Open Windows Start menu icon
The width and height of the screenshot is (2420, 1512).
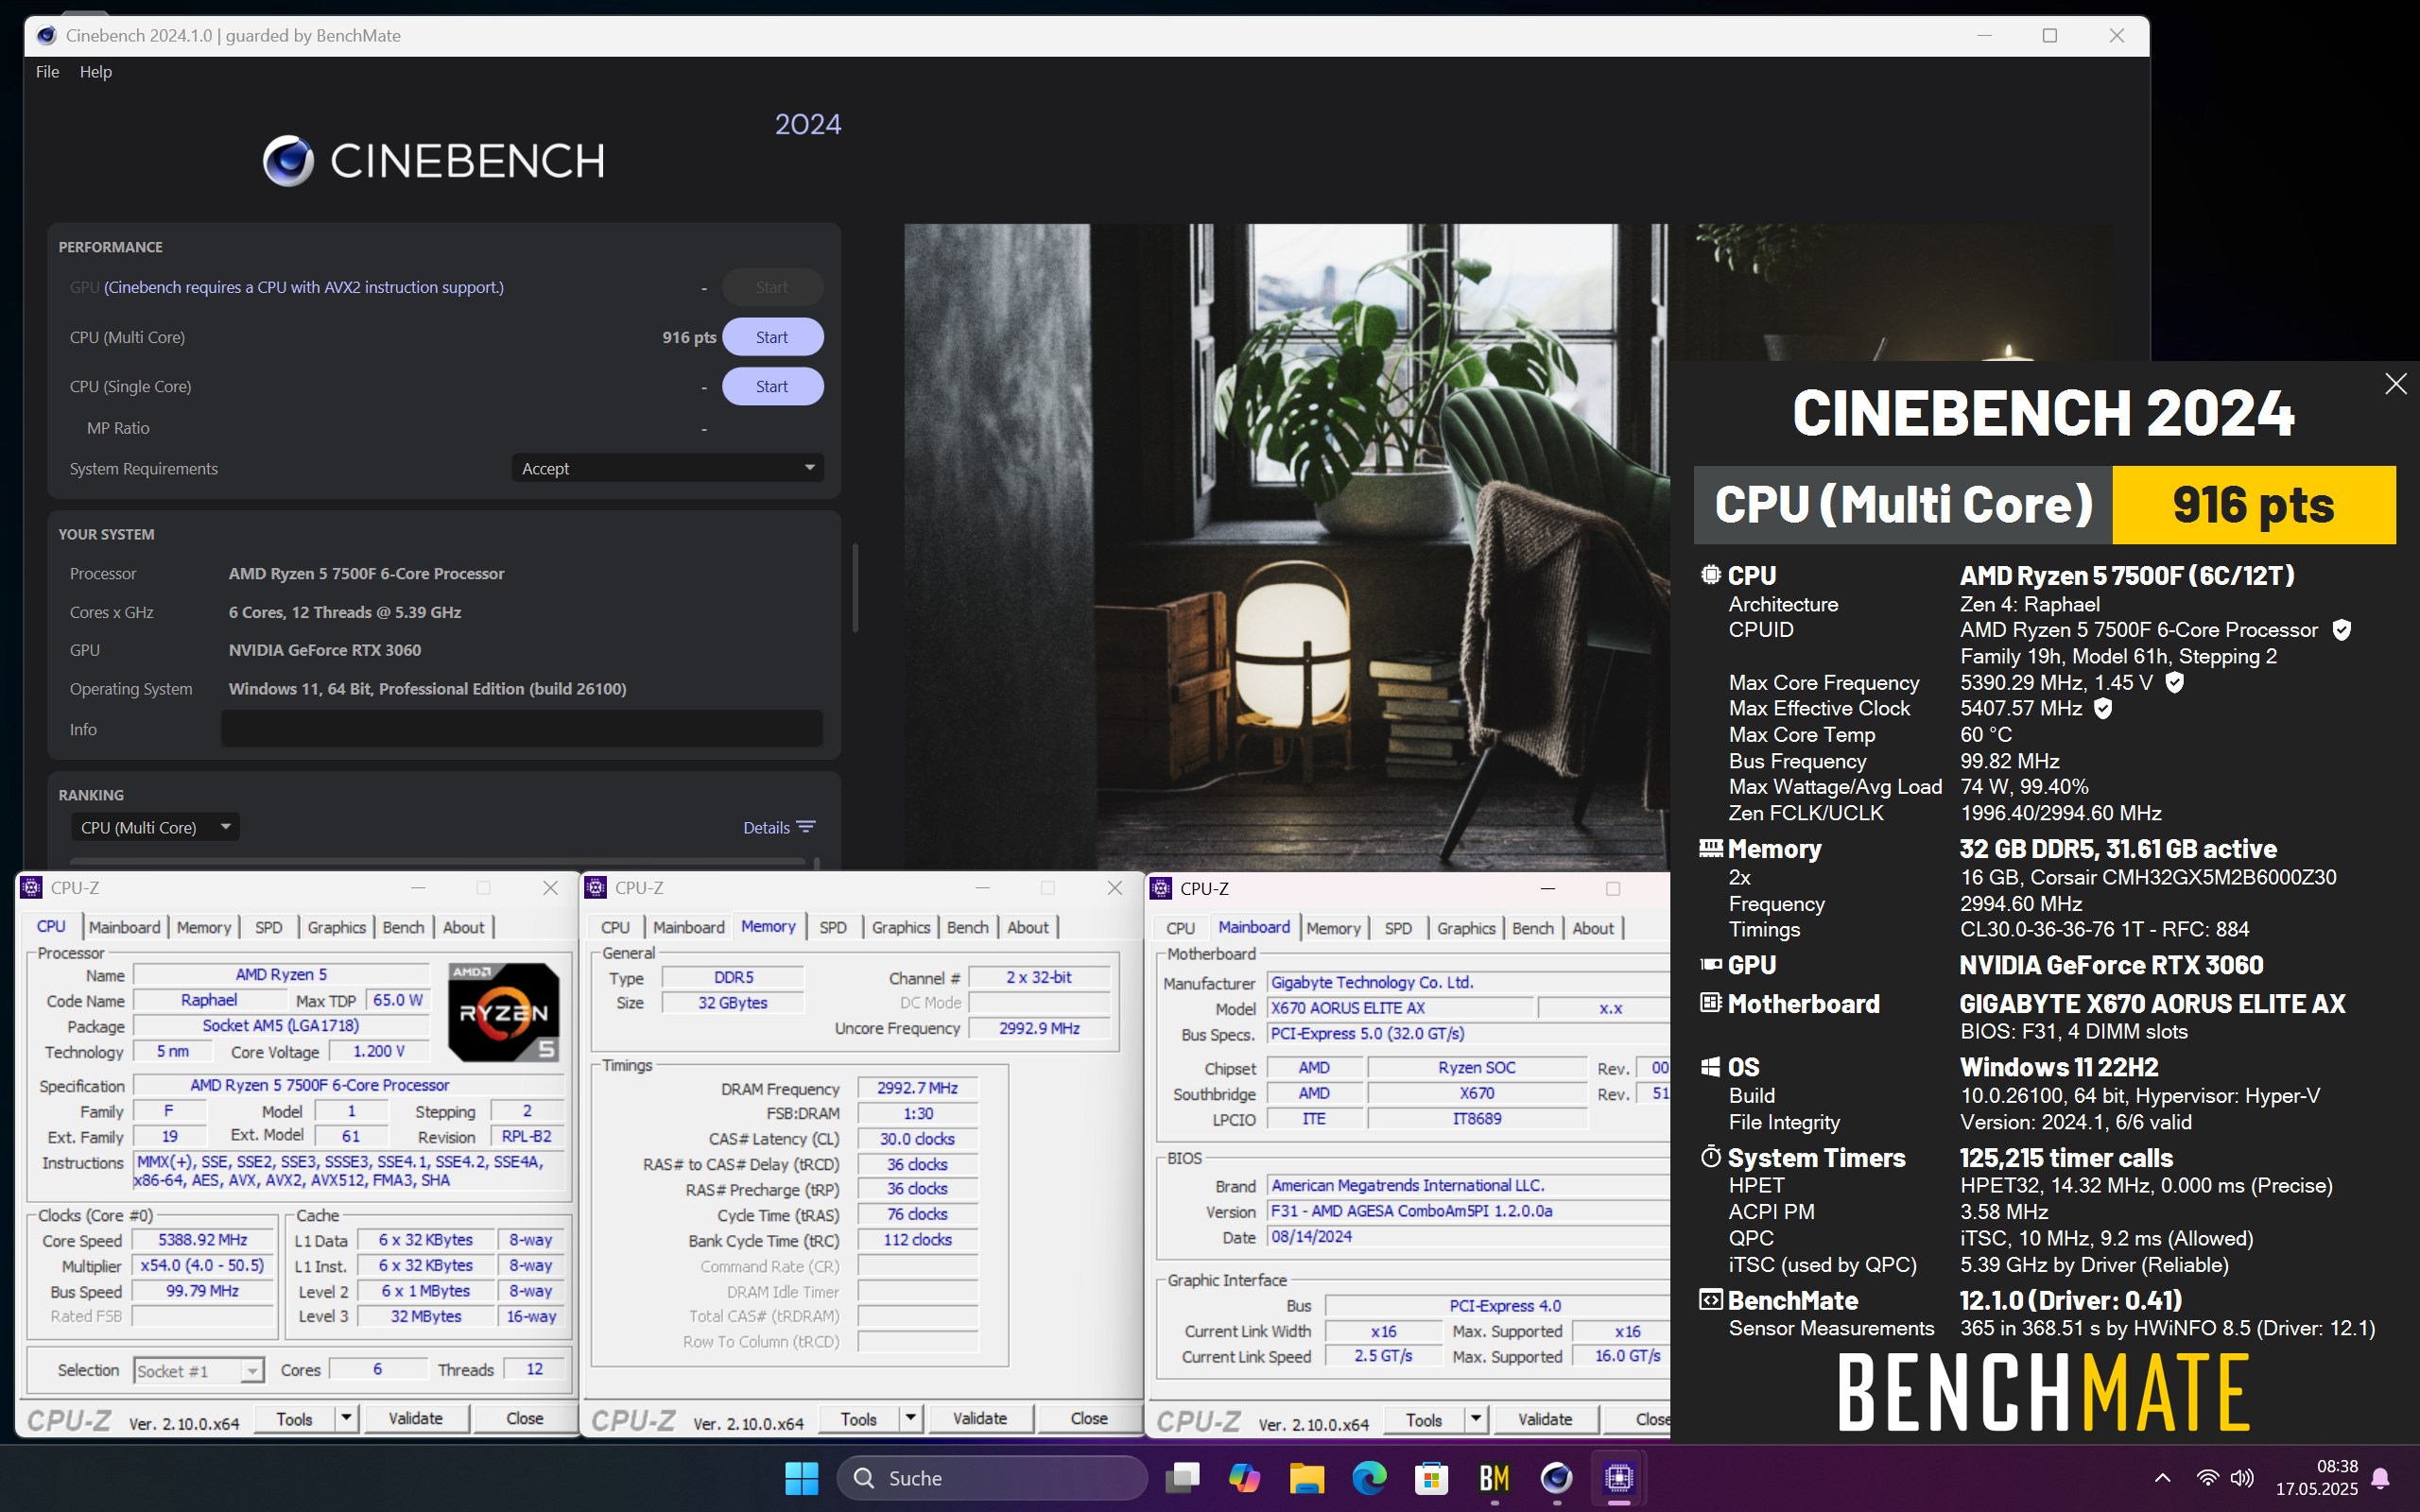tap(801, 1477)
